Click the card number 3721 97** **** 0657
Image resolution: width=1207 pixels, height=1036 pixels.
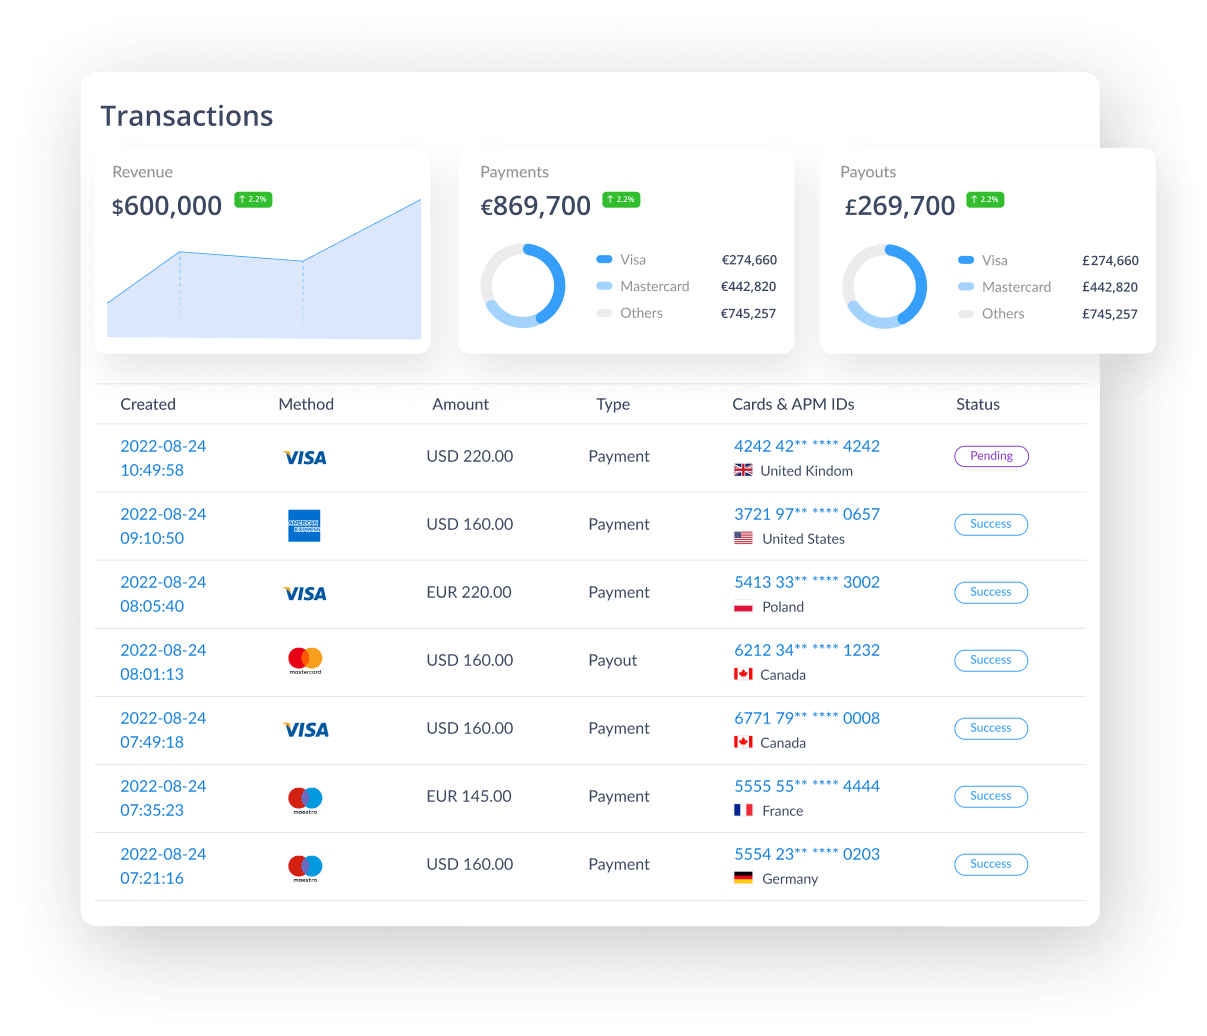[x=806, y=513]
